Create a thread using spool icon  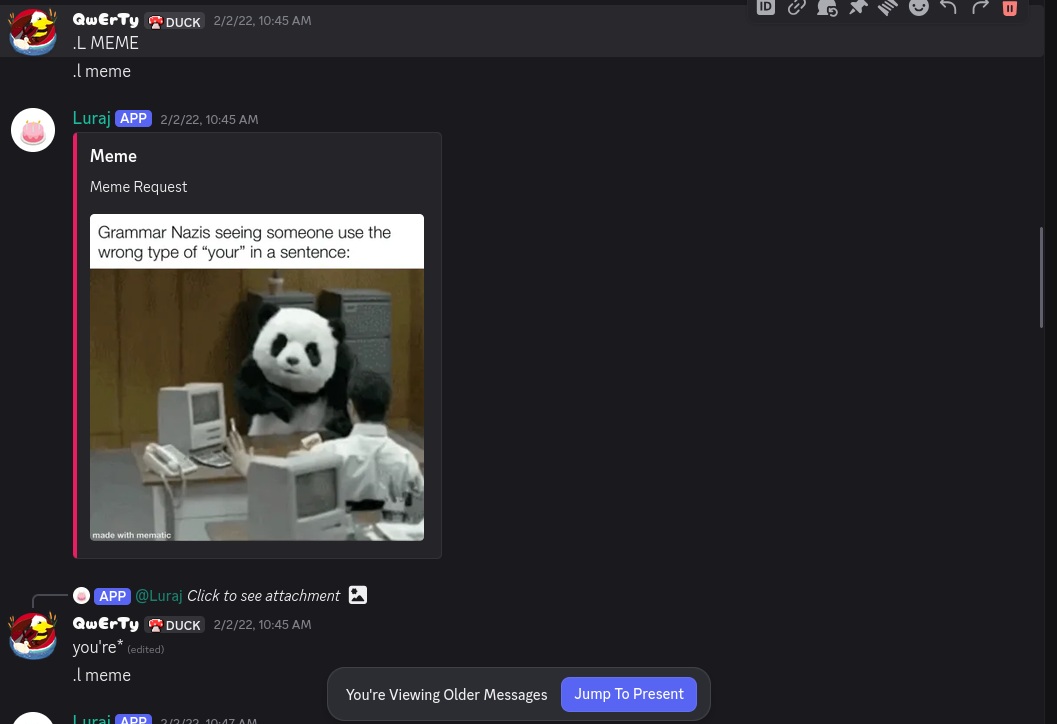pyautogui.click(x=888, y=7)
